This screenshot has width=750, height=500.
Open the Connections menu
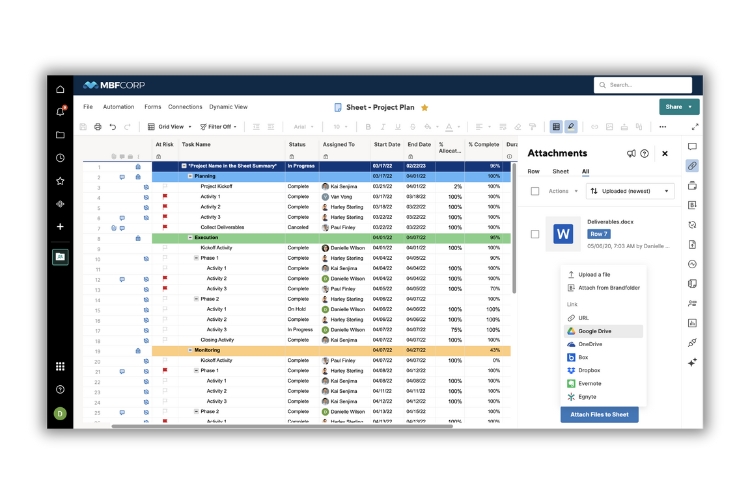[185, 107]
